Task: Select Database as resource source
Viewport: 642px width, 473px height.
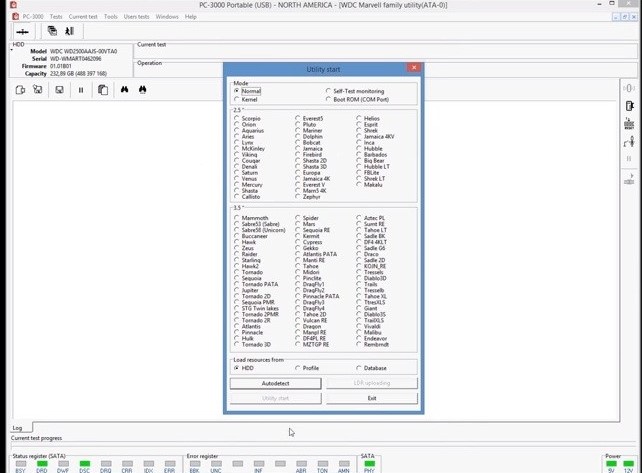Action: coord(357,368)
